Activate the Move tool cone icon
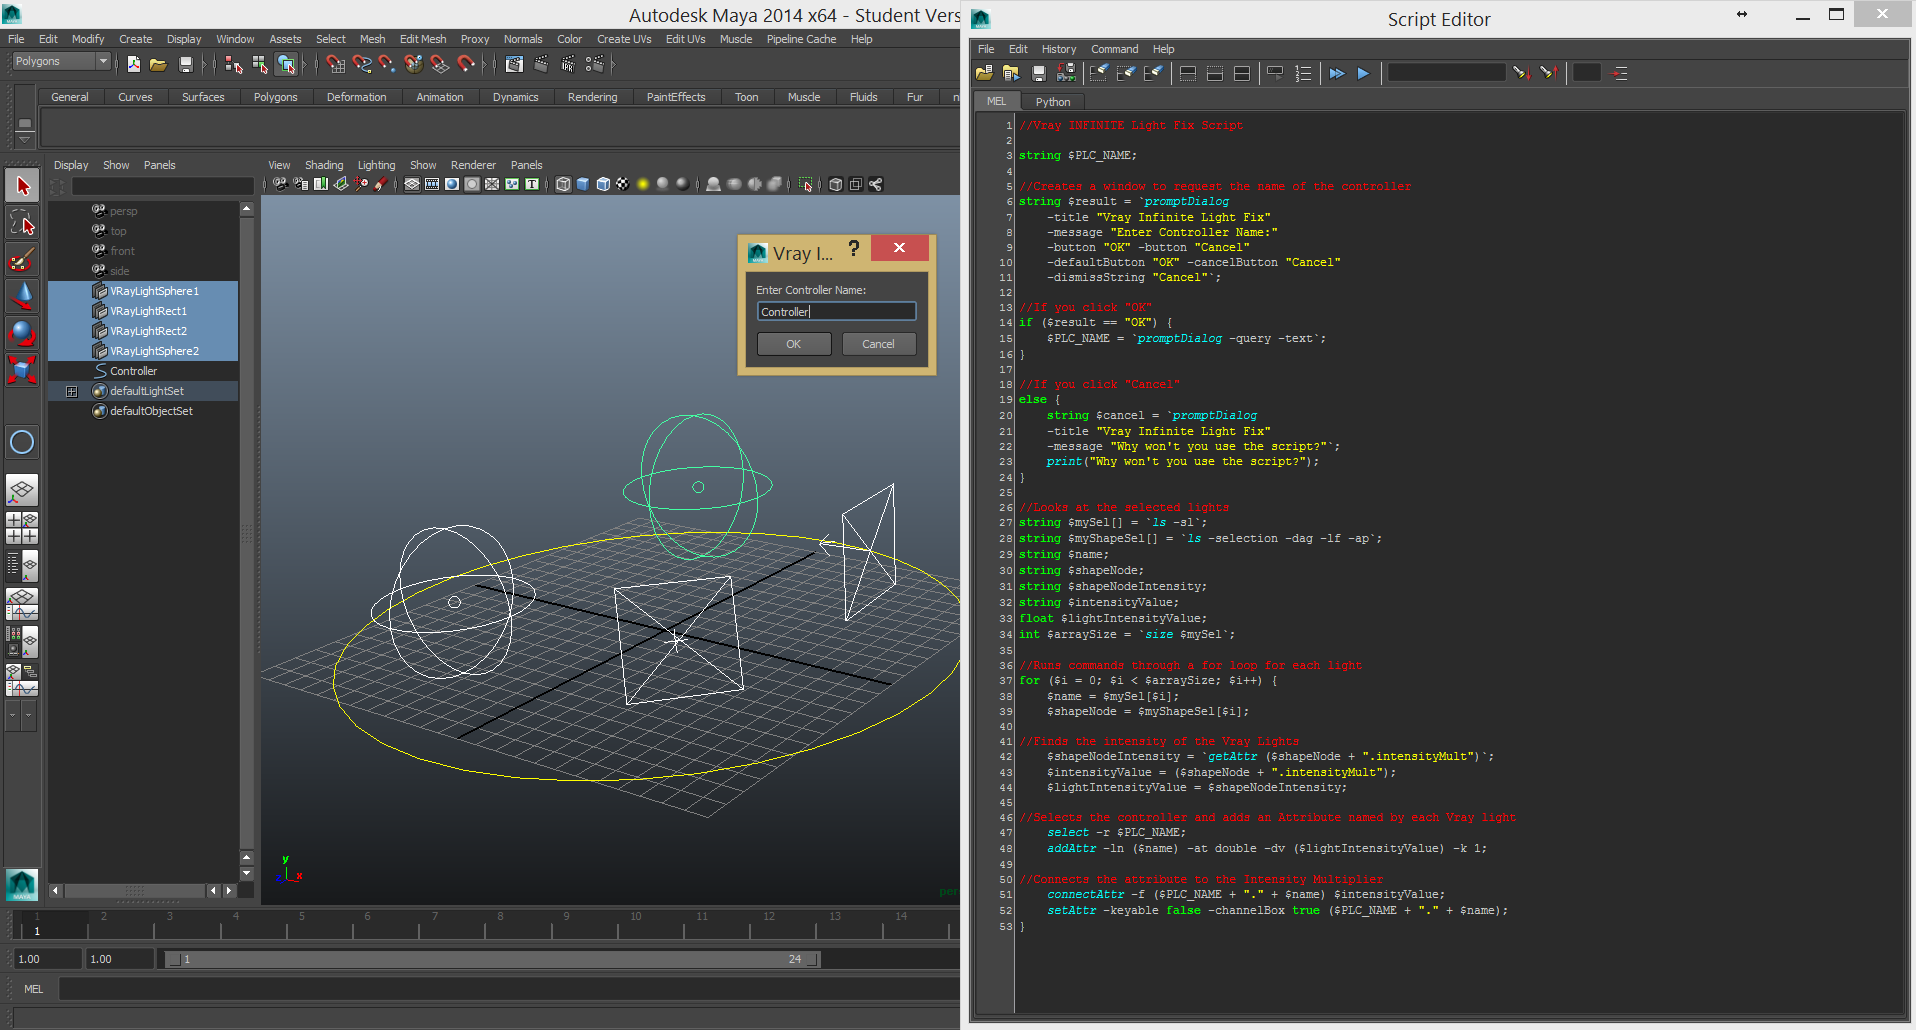The width and height of the screenshot is (1916, 1030). pos(22,296)
